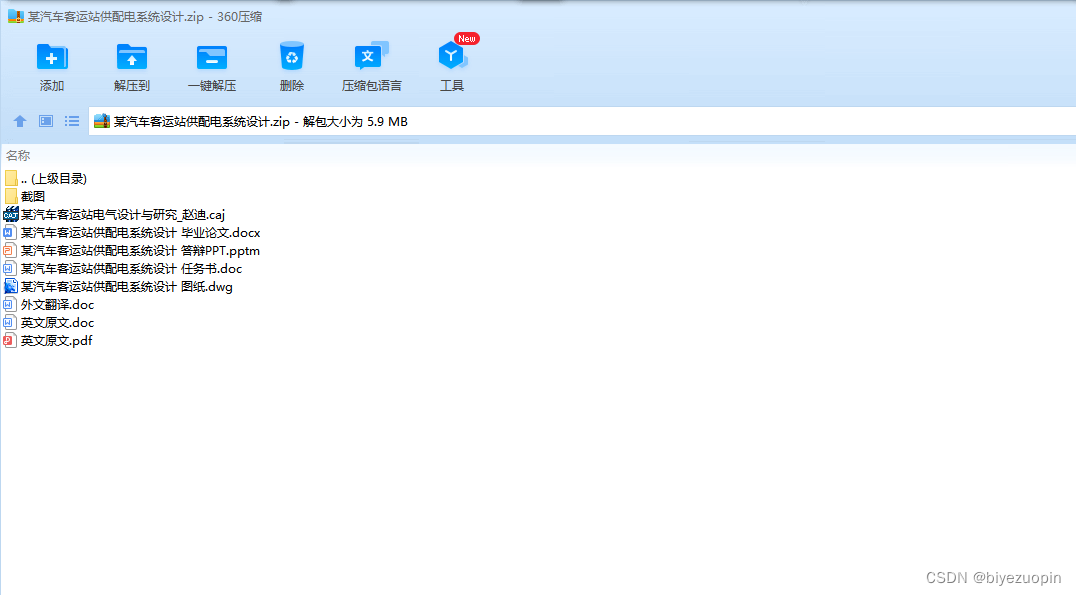The image size is (1076, 595).
Task: Click the 工具 text label
Action: pos(452,86)
